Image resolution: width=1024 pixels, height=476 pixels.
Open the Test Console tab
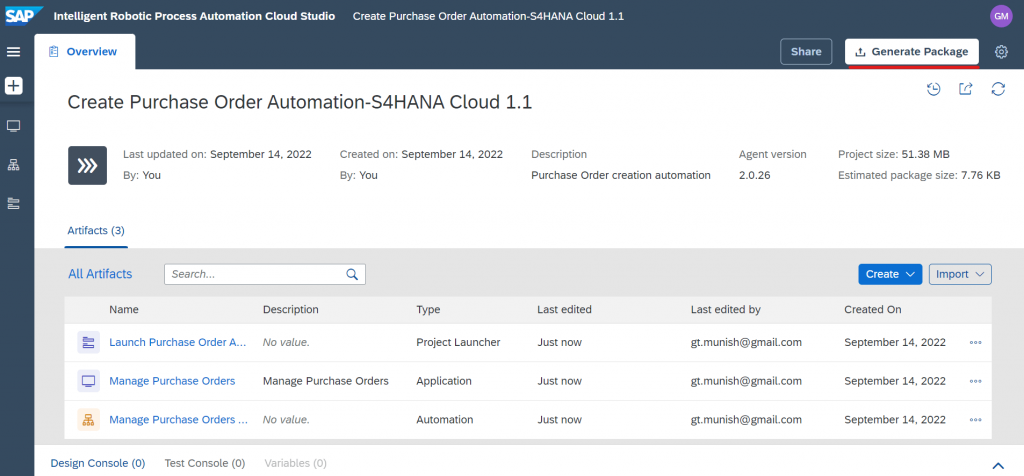pyautogui.click(x=204, y=464)
